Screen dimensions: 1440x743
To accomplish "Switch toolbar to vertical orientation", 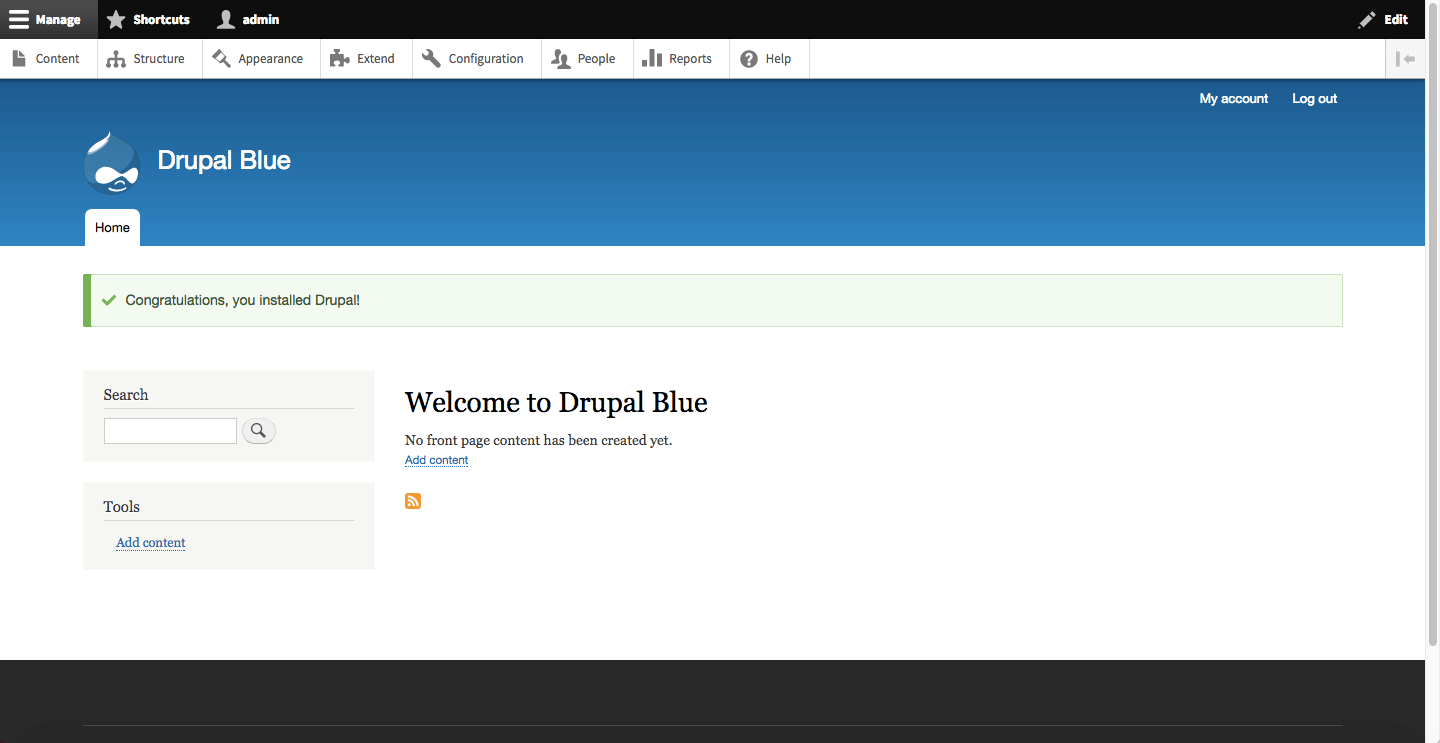I will point(1406,59).
